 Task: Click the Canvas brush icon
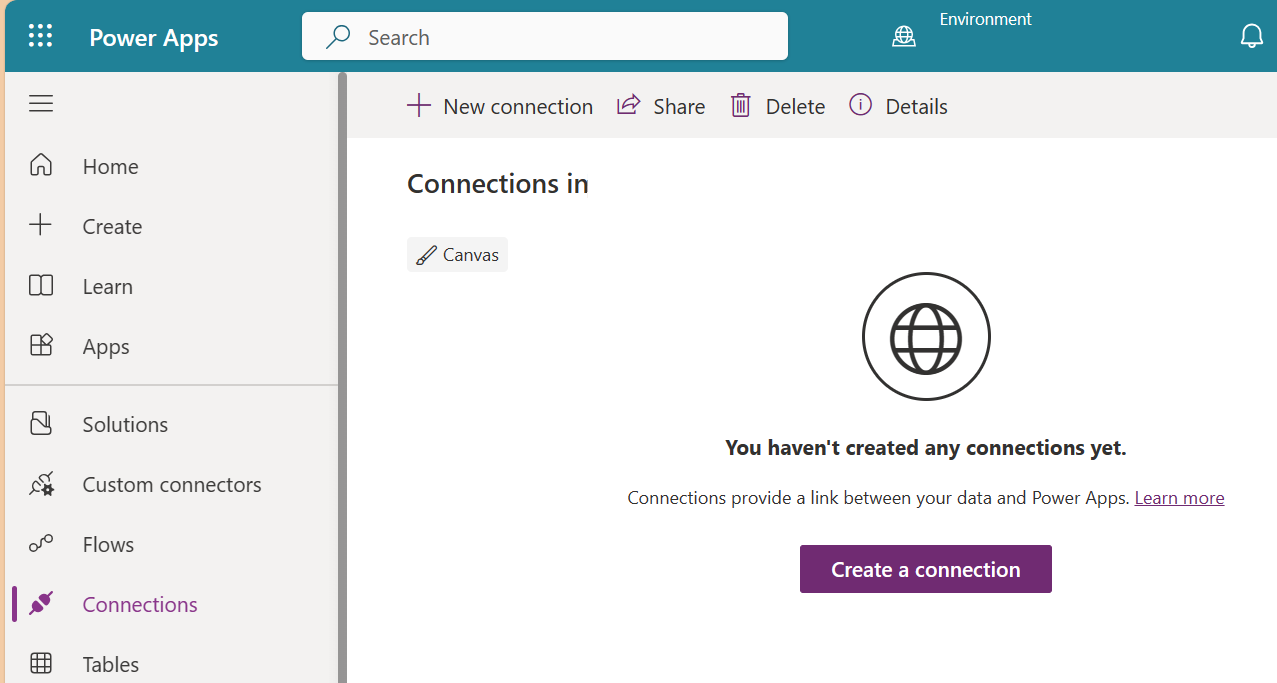(x=426, y=255)
